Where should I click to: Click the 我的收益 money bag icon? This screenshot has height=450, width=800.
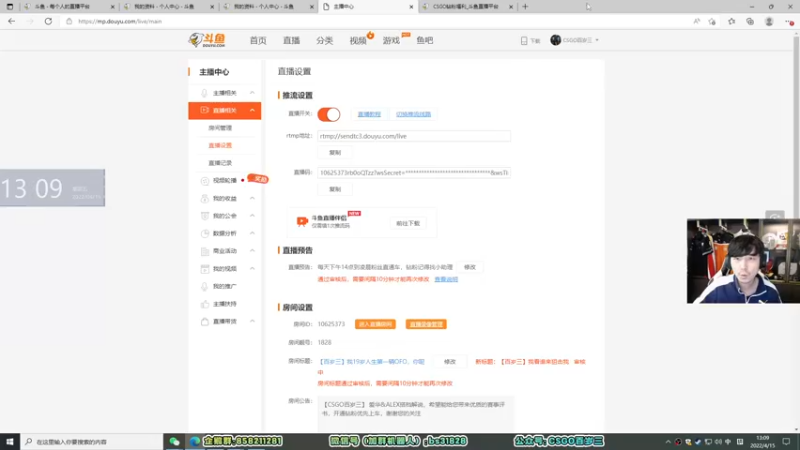(205, 198)
